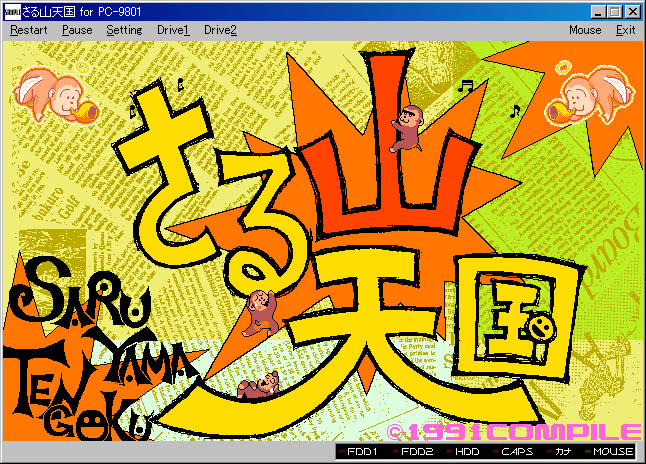Viewport: 646px width, 464px height.
Task: Click the trumpet-blowing cherub monkey at right
Action: [589, 93]
